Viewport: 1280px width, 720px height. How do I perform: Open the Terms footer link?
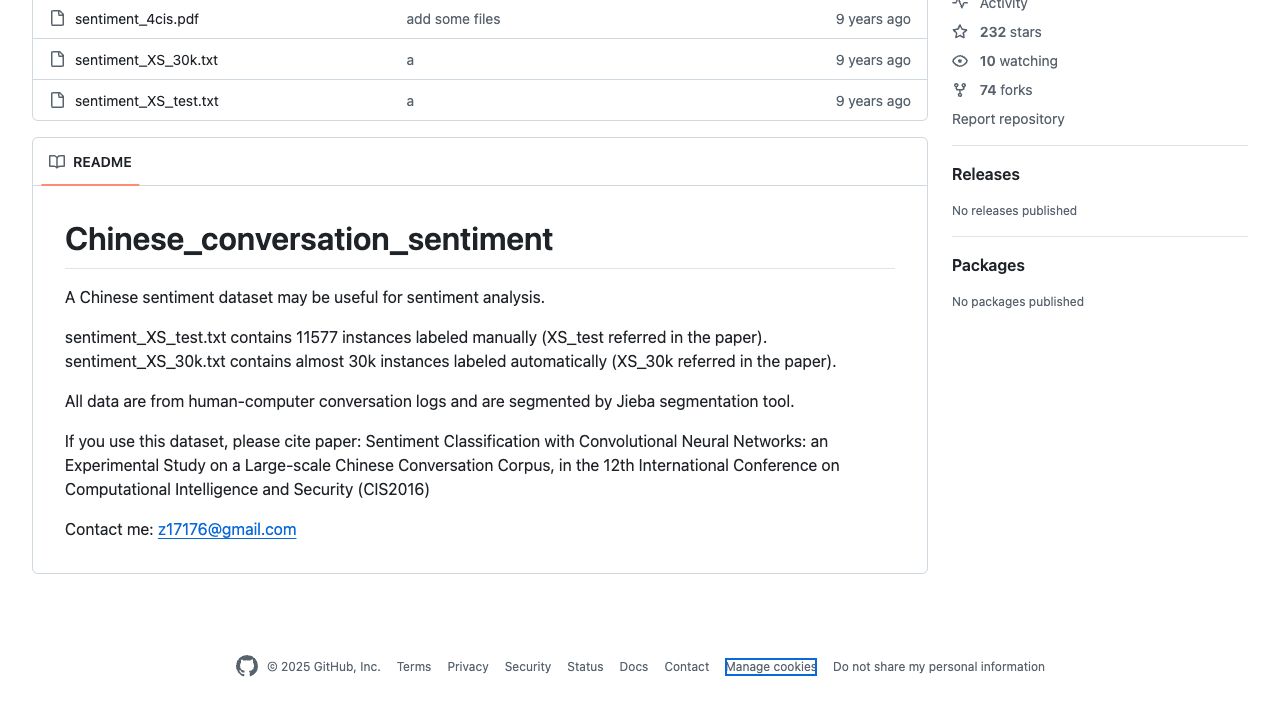pos(414,667)
